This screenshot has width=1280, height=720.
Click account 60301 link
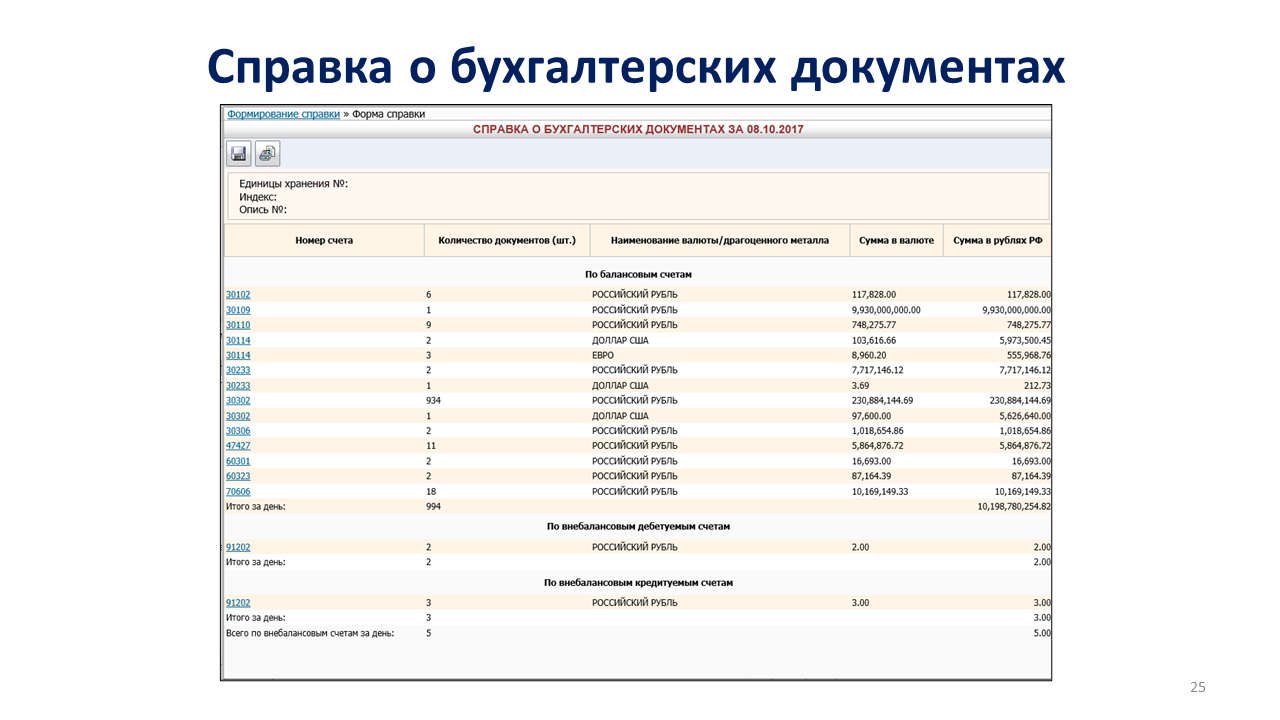238,461
